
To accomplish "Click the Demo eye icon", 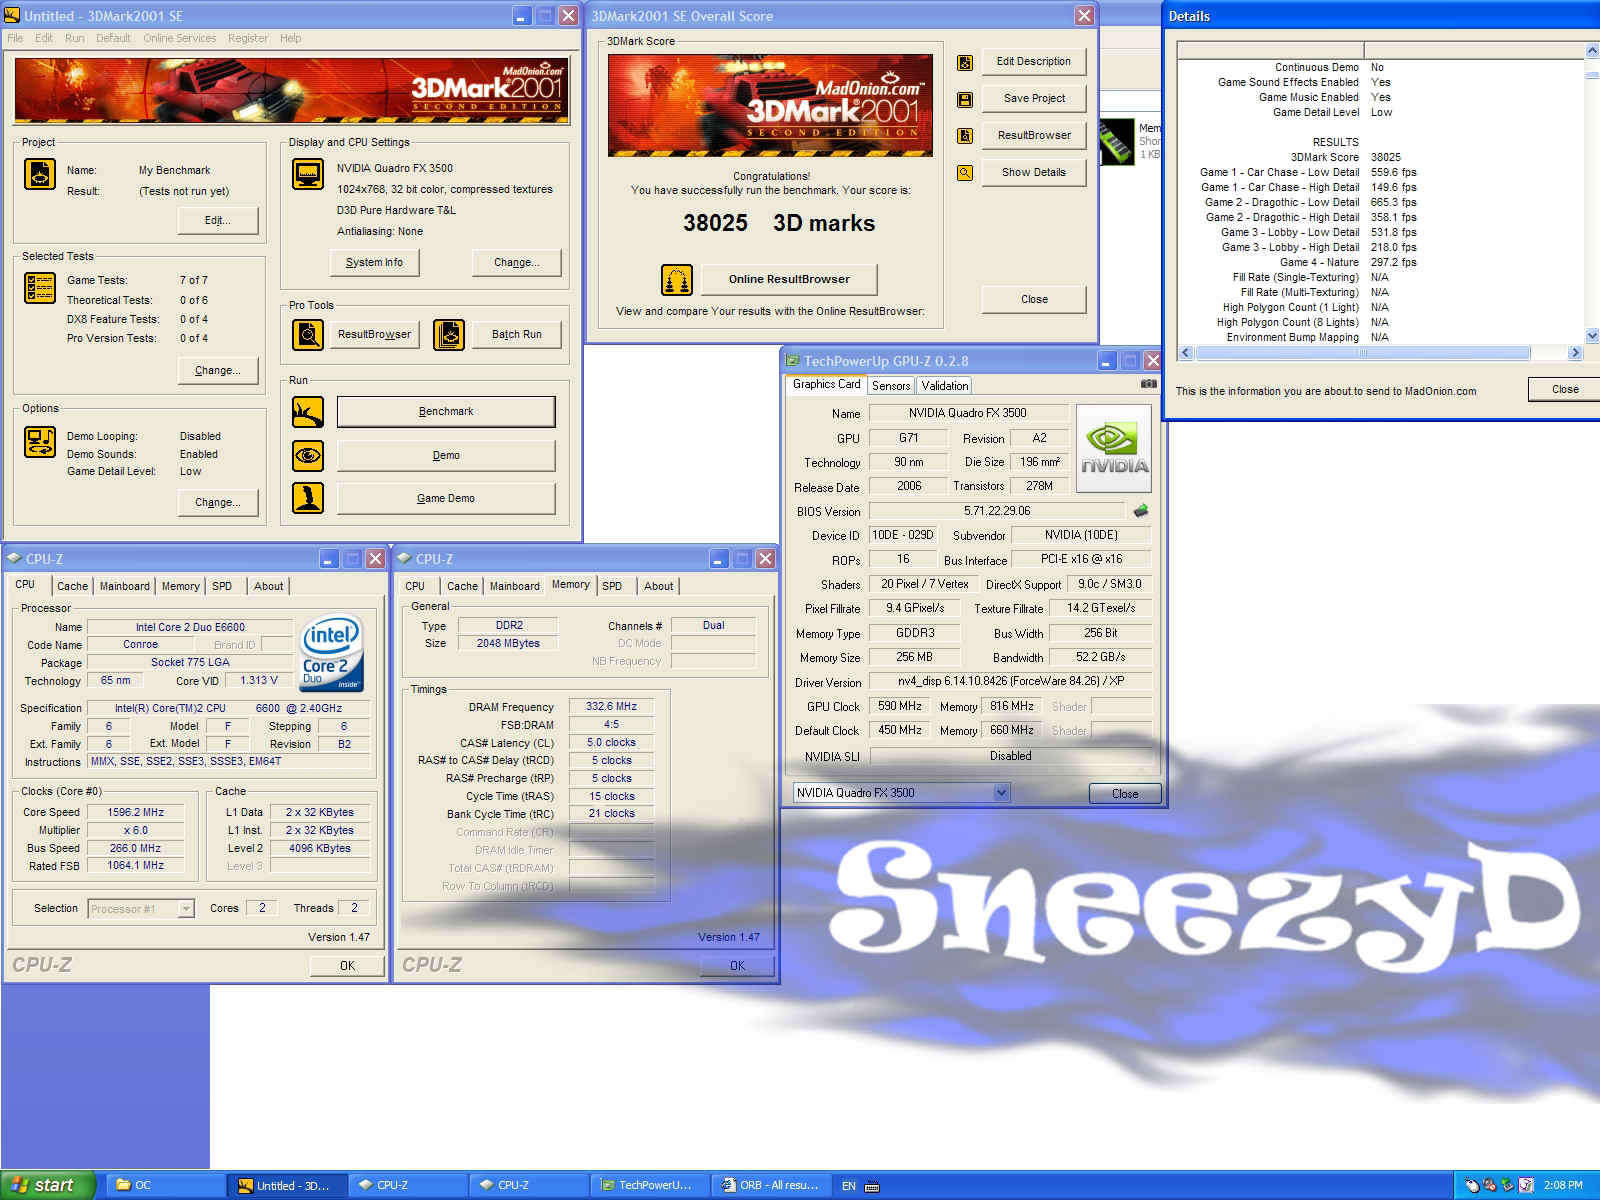I will (308, 456).
